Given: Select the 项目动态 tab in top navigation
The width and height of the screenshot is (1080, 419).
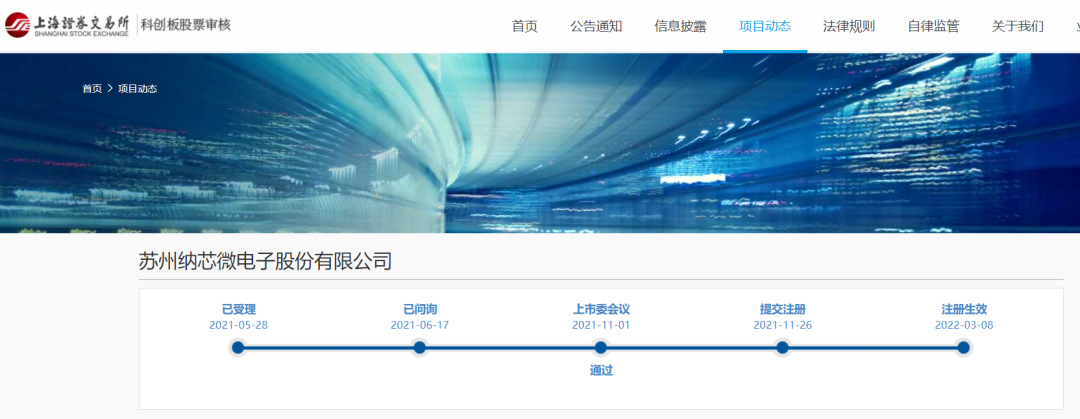Looking at the screenshot, I should pos(765,26).
